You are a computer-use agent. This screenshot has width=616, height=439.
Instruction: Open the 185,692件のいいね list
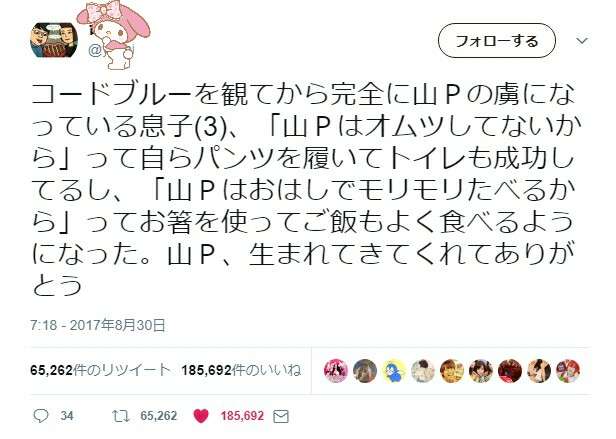click(241, 370)
